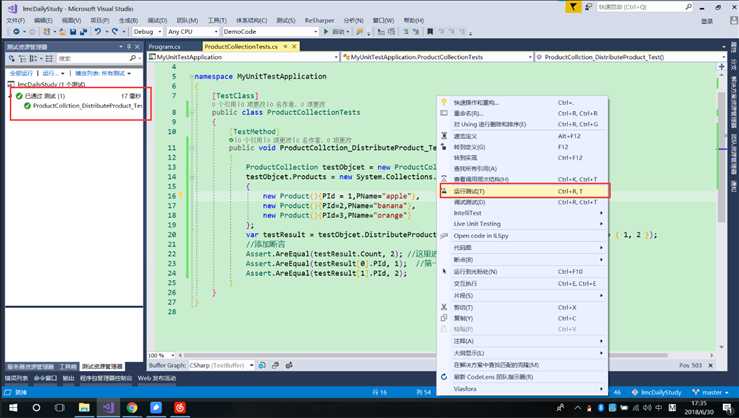Click refresh CodeLens team indicators entry

pos(523,377)
